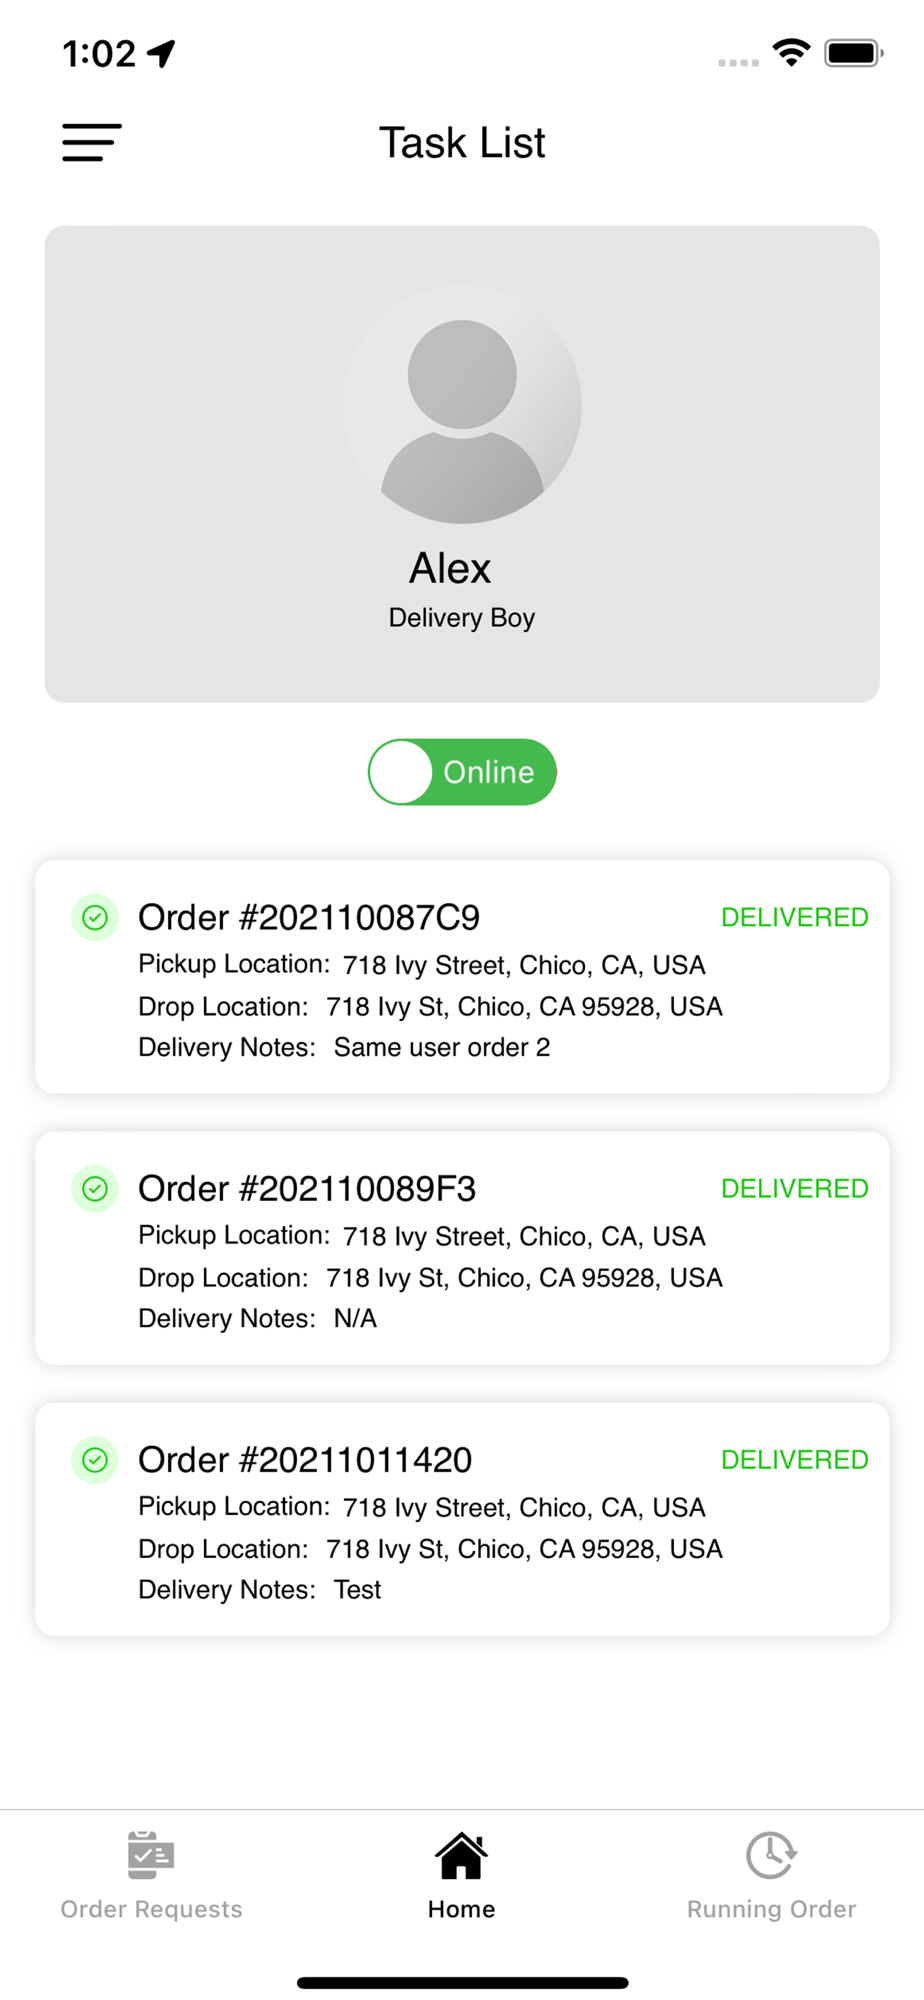The width and height of the screenshot is (924, 2000).
Task: Open Order #202110089F3 title
Action: (307, 1188)
